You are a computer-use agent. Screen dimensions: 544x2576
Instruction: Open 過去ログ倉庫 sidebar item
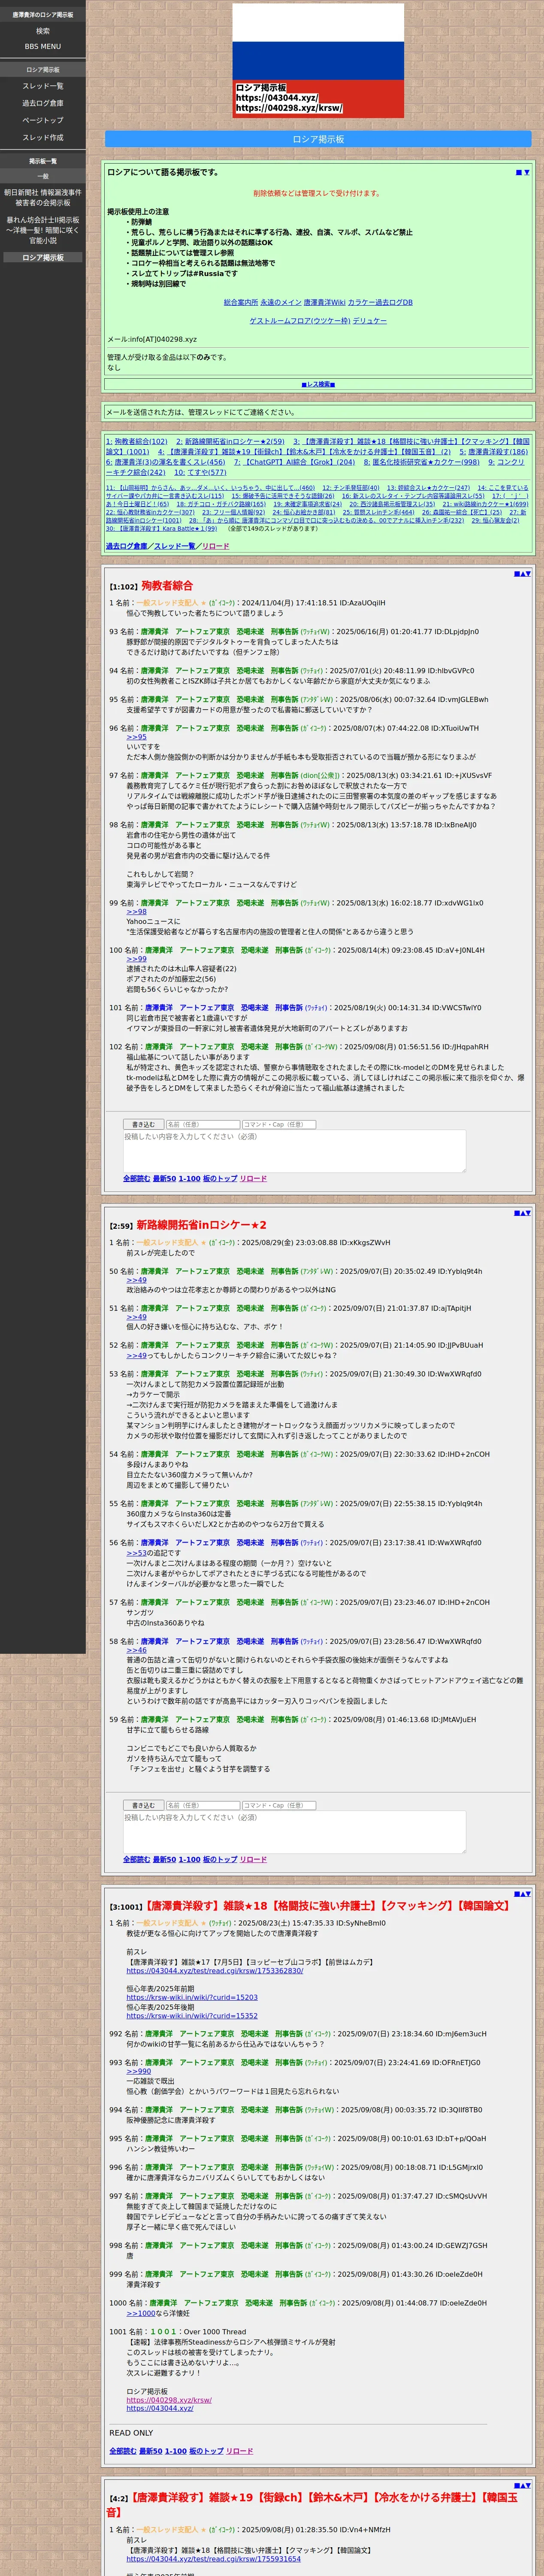43,103
